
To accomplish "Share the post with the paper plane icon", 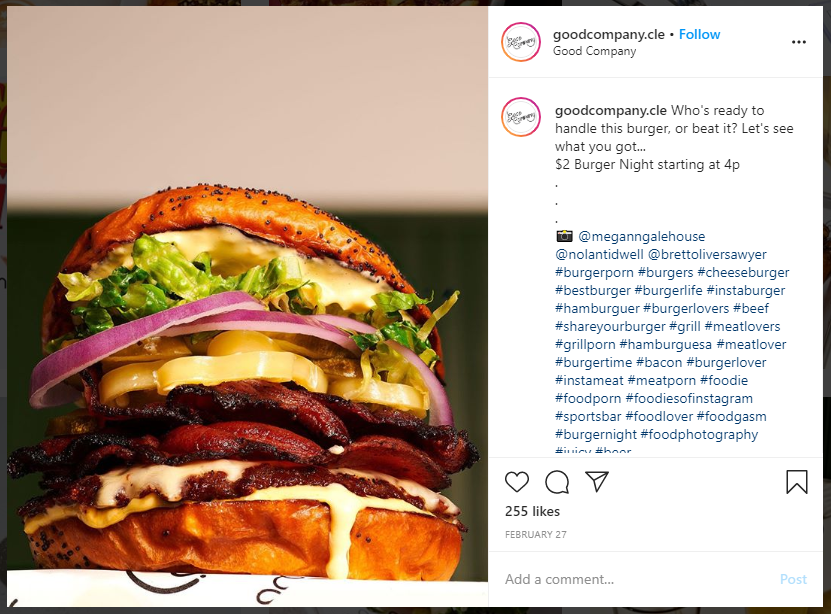I will (597, 481).
